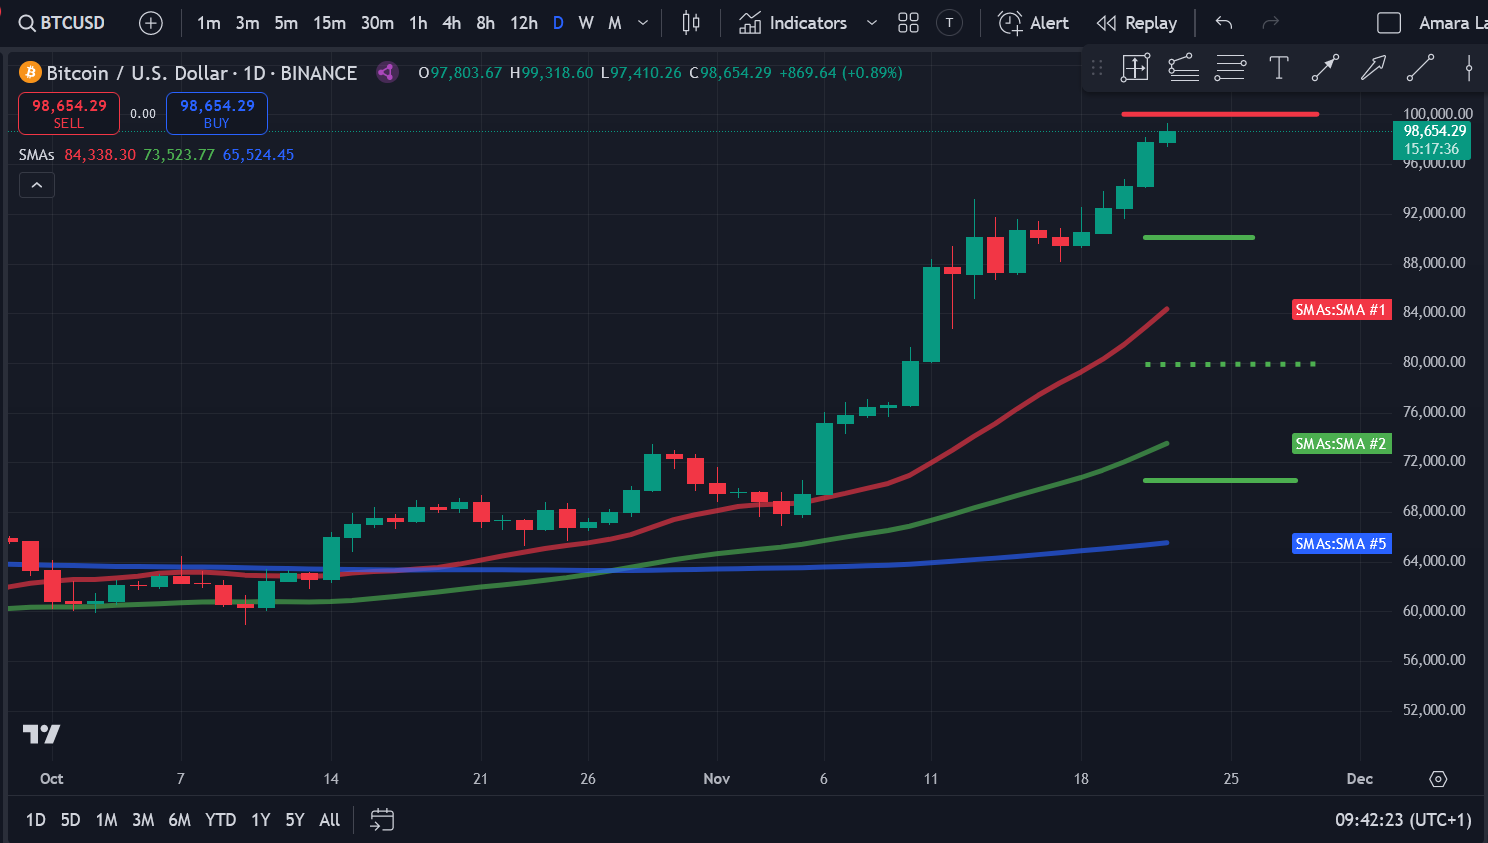The height and width of the screenshot is (843, 1488).
Task: Set range to All
Action: click(x=329, y=820)
